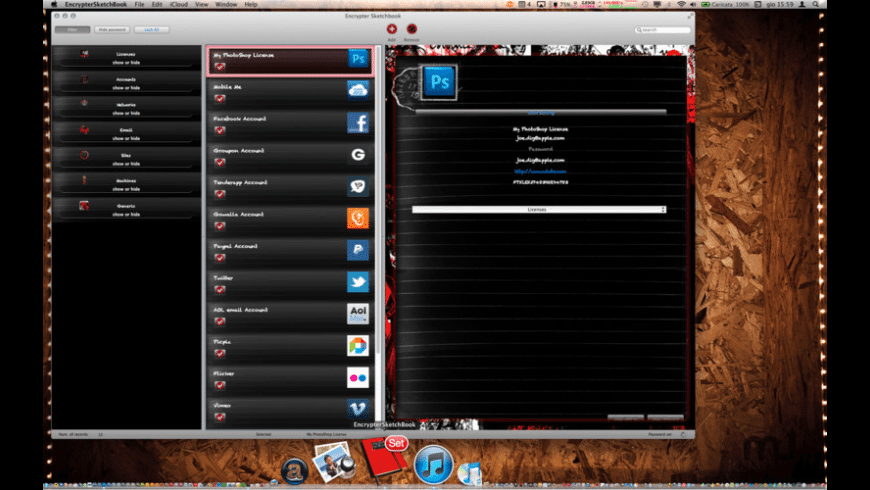This screenshot has width=870, height=490.
Task: Open the red EncrypterSketchBook dock icon
Action: click(x=384, y=458)
